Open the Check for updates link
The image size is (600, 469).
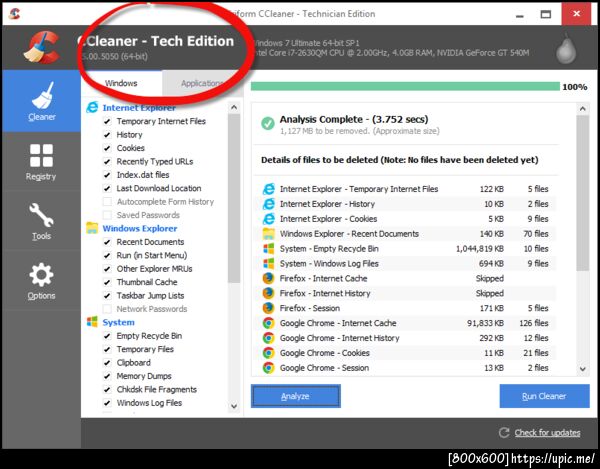click(x=547, y=433)
